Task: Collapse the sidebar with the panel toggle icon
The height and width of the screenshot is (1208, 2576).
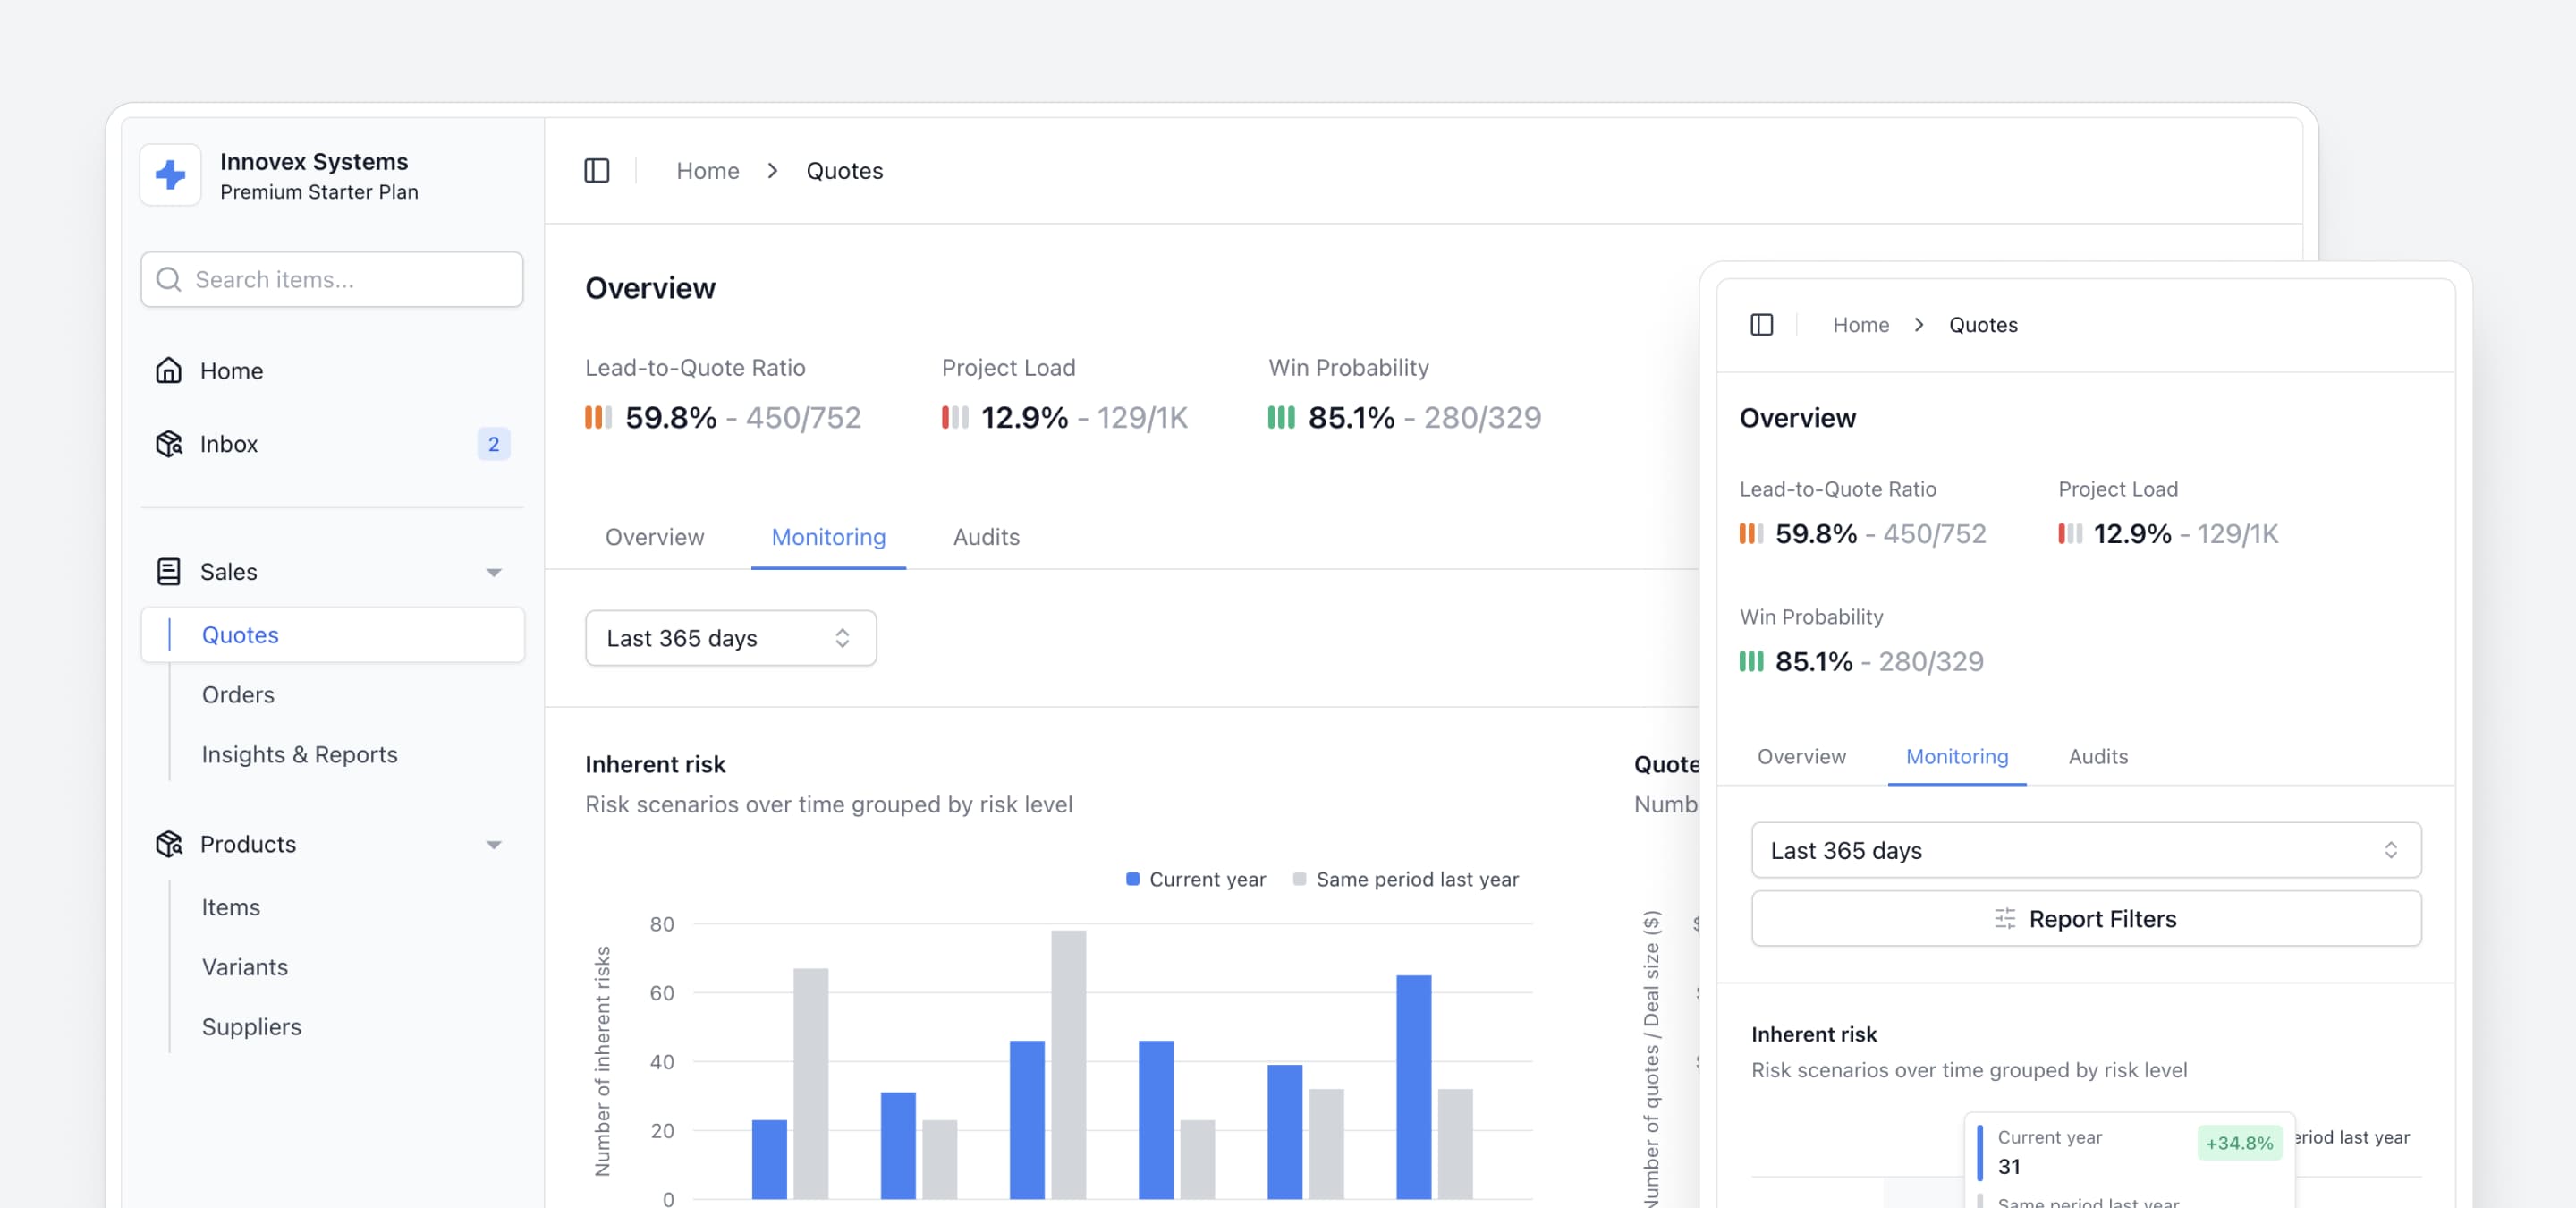Action: point(596,170)
